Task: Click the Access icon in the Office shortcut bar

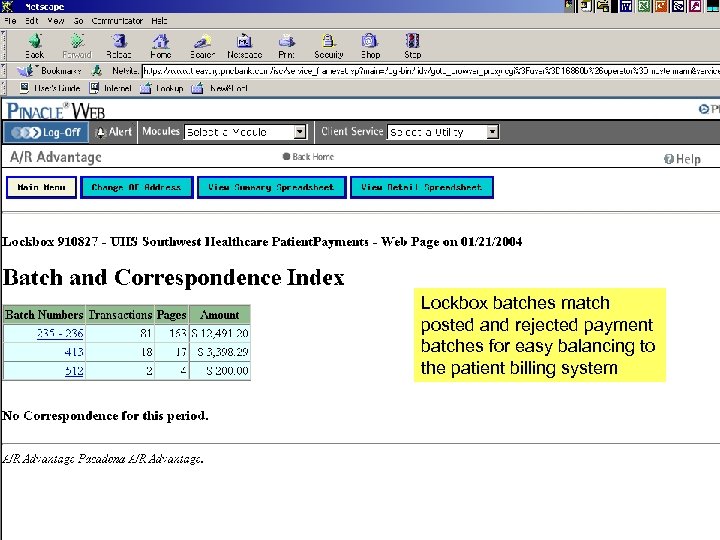Action: click(695, 6)
